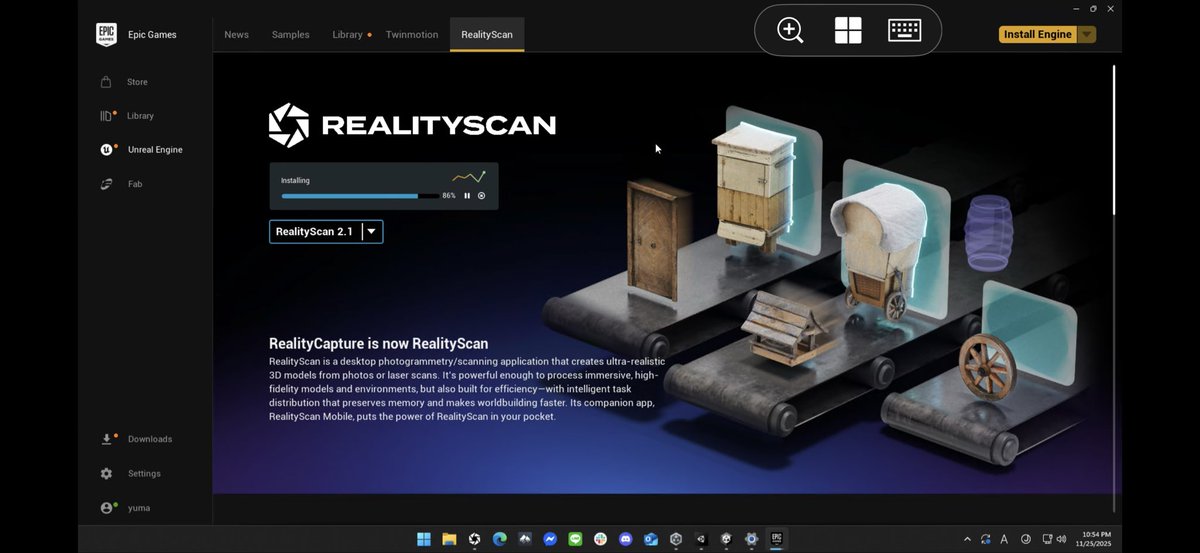Expand the Install Engine dropdown arrow
This screenshot has height=553, width=1200.
click(1087, 34)
